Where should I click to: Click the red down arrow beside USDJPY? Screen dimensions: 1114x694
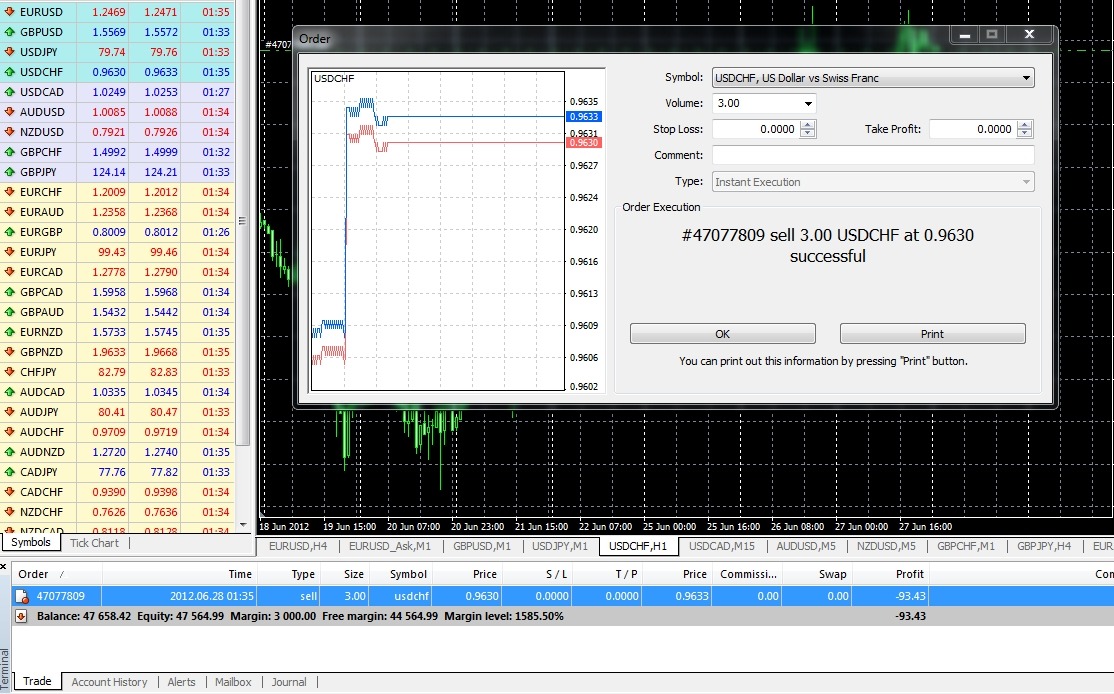(x=9, y=52)
